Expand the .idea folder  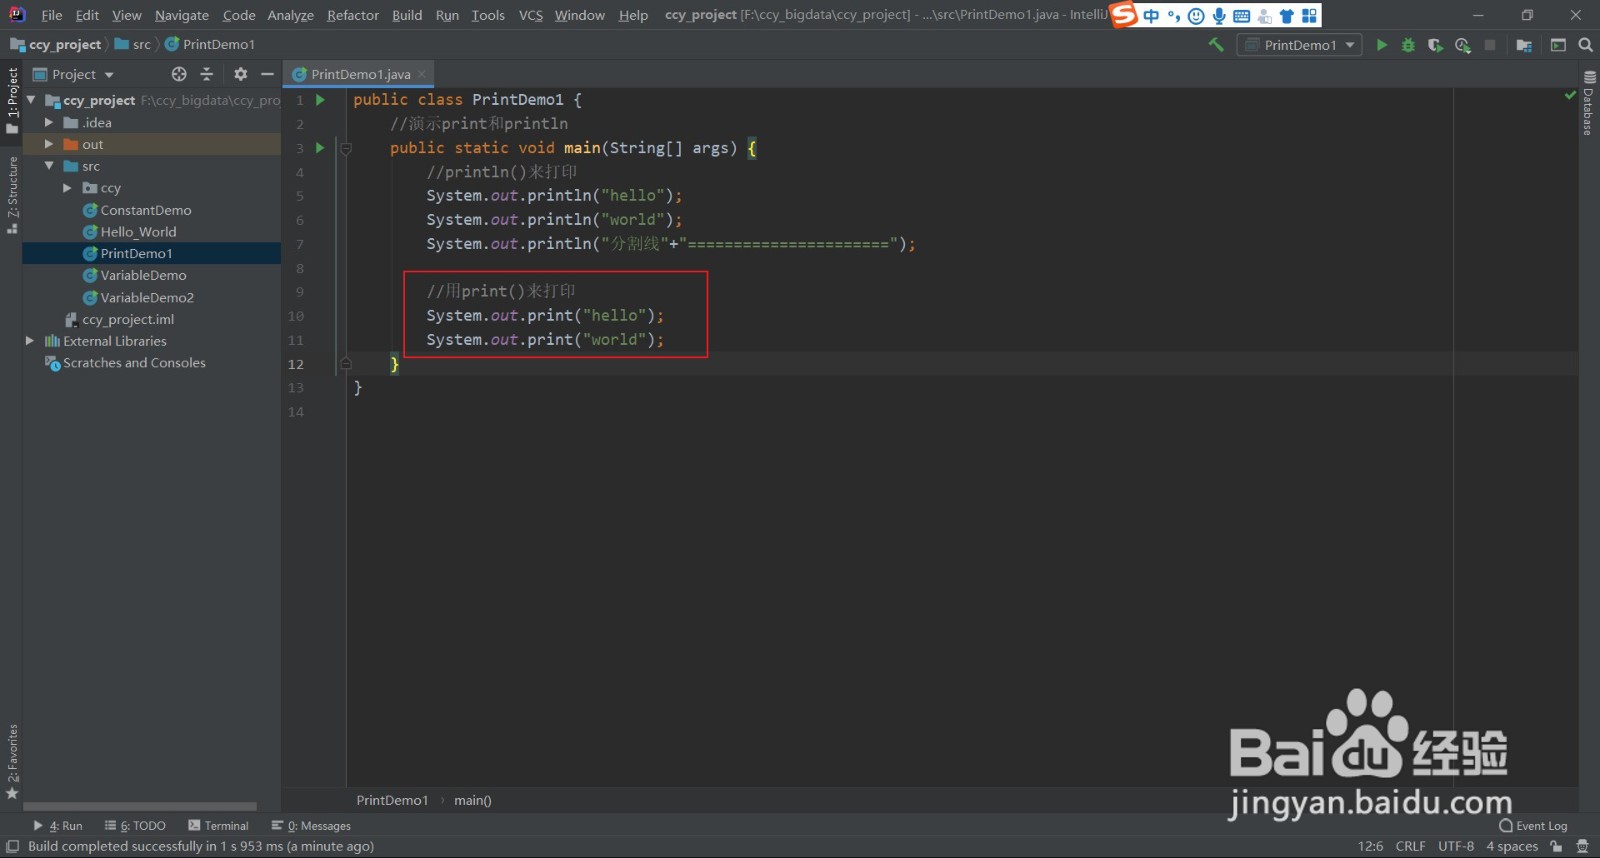[x=49, y=122]
